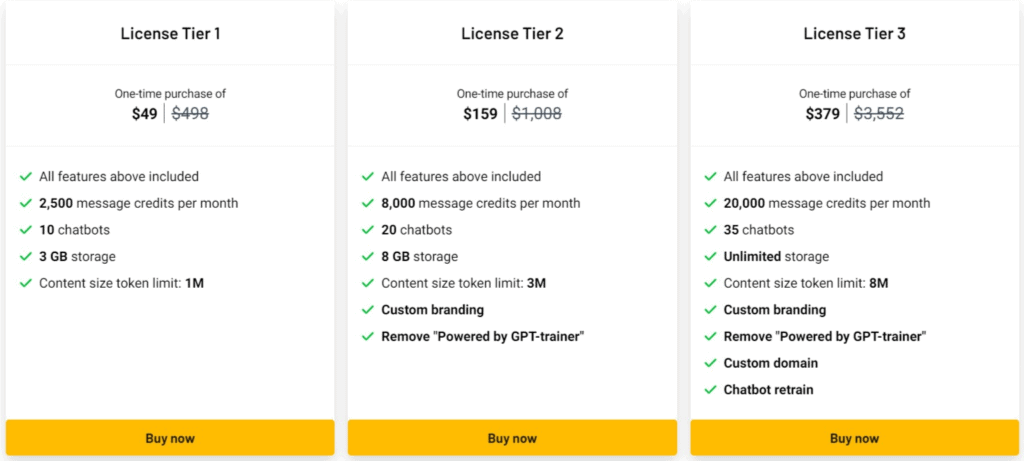Click checkmark next to 10 chatbots
Screen dimensions: 1024x461
pos(26,230)
